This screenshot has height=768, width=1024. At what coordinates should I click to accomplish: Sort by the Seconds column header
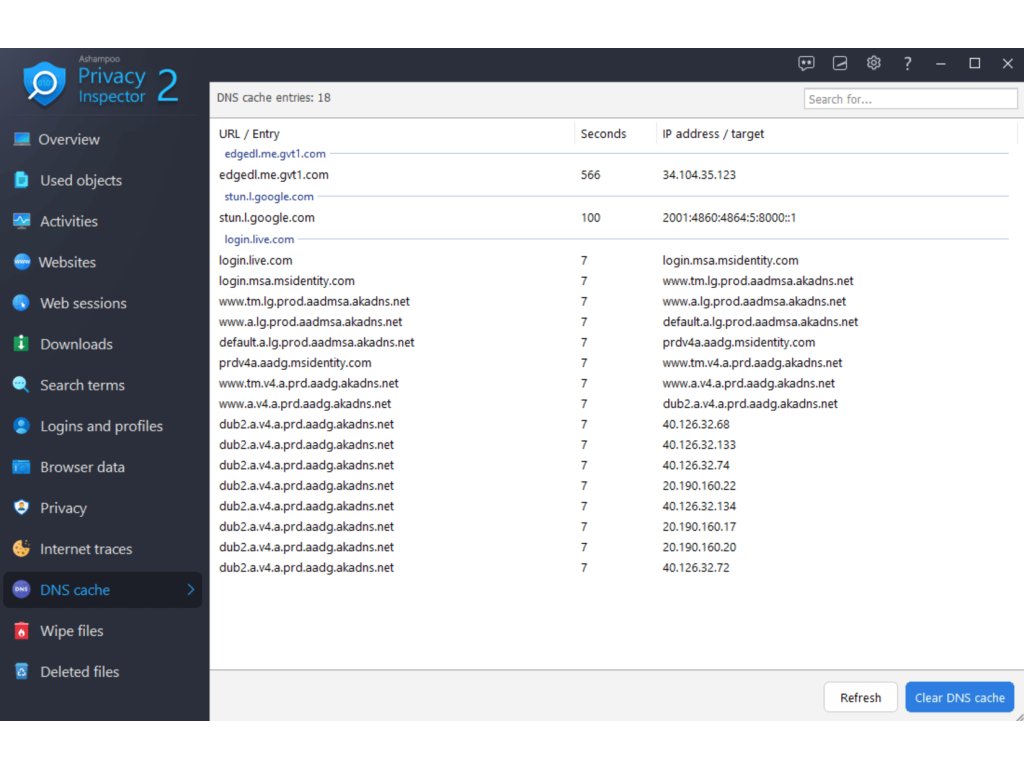tap(603, 134)
